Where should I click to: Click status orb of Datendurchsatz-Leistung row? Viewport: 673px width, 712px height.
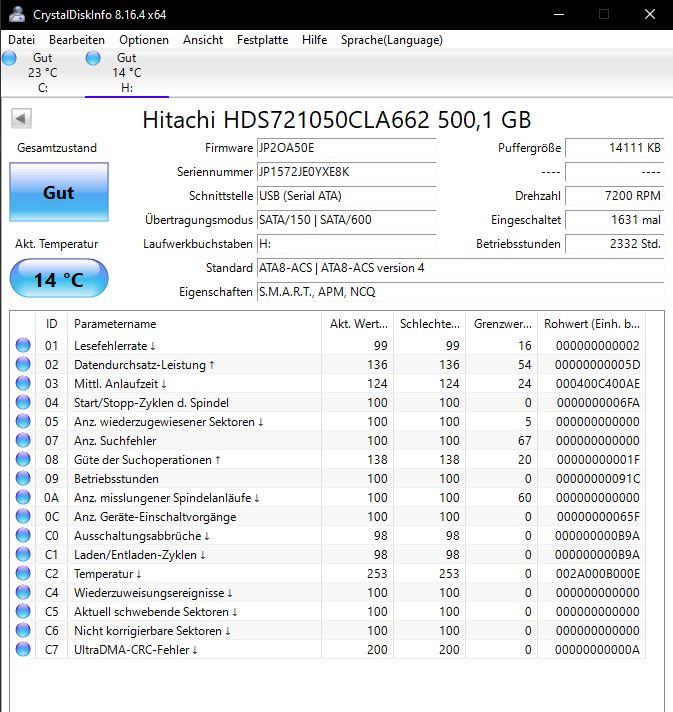coord(23,365)
